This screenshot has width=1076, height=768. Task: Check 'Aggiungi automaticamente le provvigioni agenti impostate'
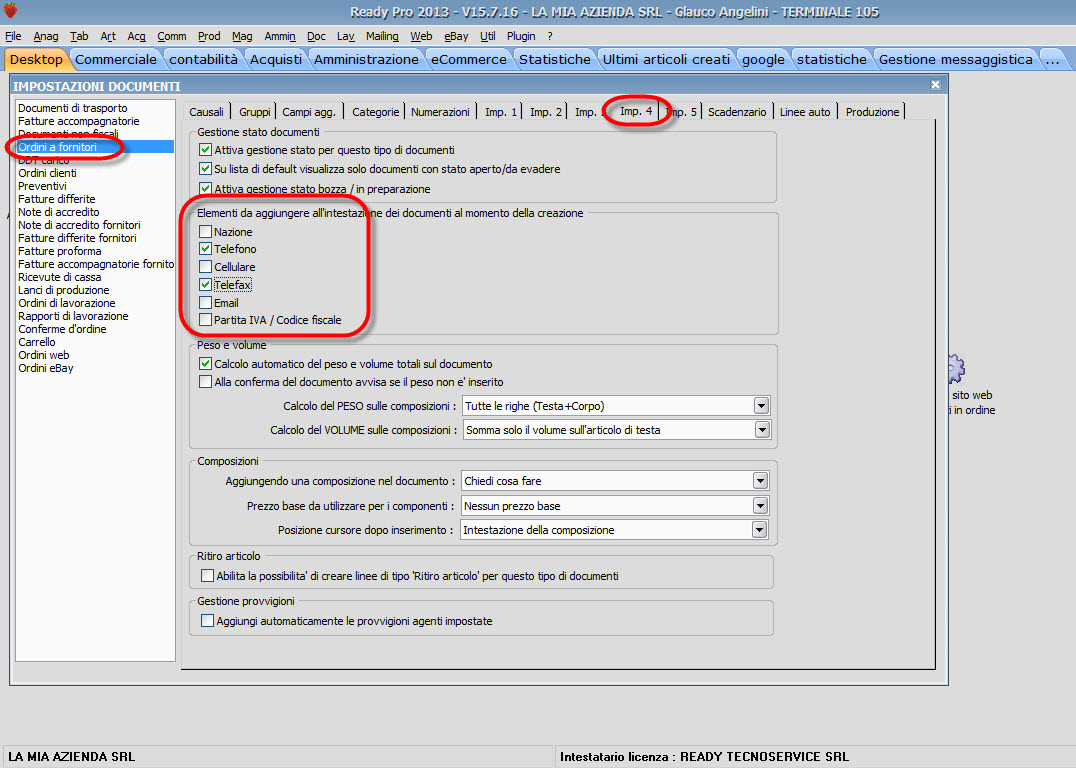(x=207, y=620)
